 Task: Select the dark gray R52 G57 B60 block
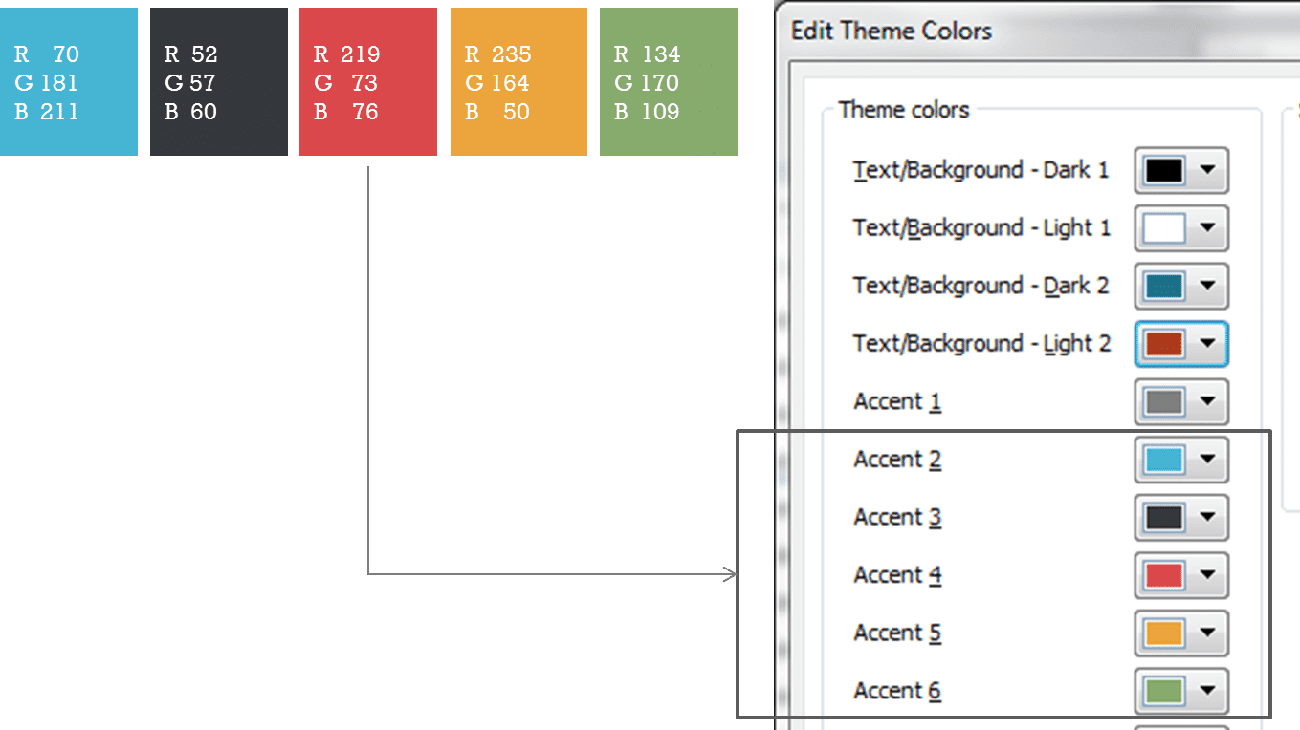(x=218, y=81)
